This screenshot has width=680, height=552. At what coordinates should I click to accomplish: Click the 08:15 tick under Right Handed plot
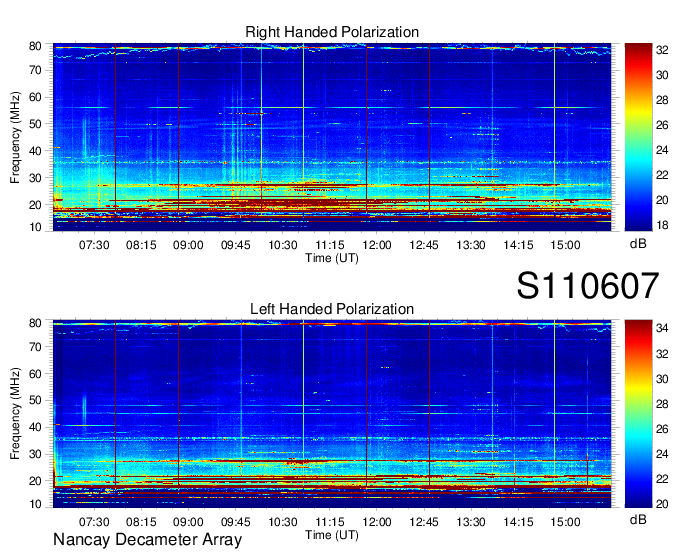point(141,245)
